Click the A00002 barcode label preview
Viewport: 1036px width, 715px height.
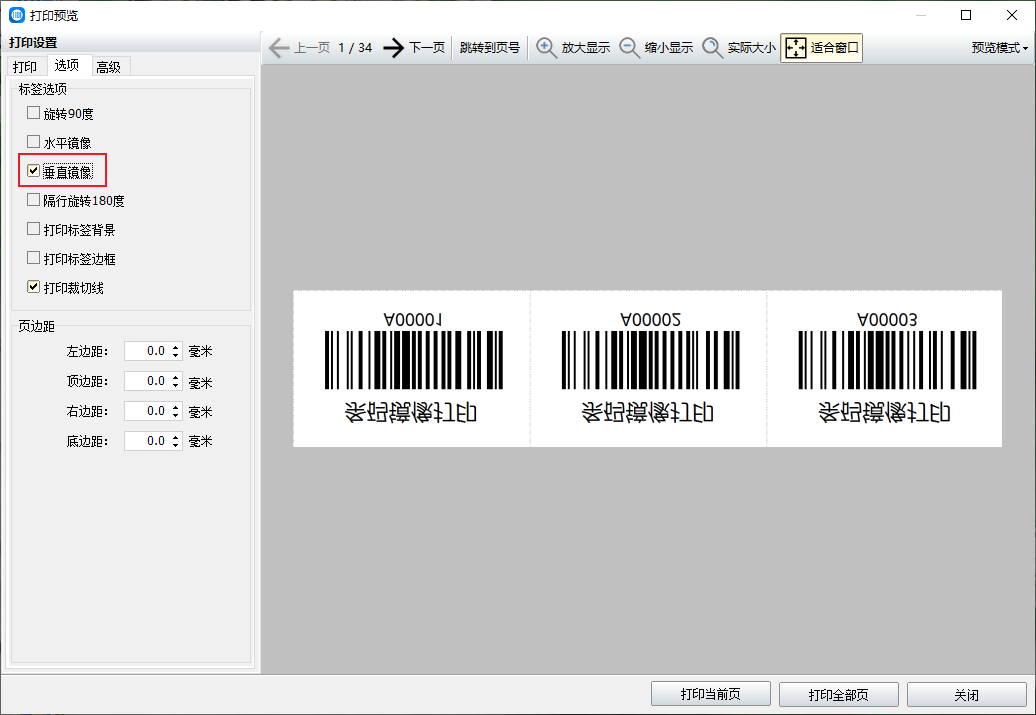[648, 368]
